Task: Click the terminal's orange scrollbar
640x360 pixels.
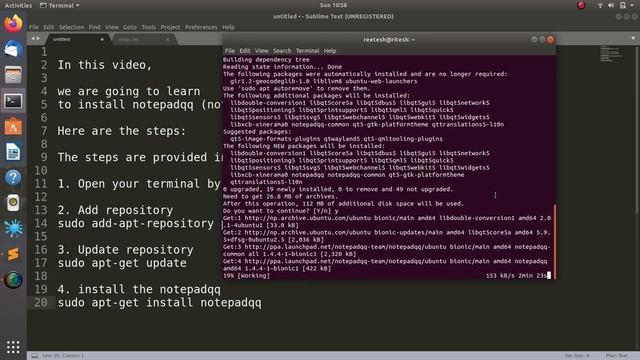Action: coord(554,242)
